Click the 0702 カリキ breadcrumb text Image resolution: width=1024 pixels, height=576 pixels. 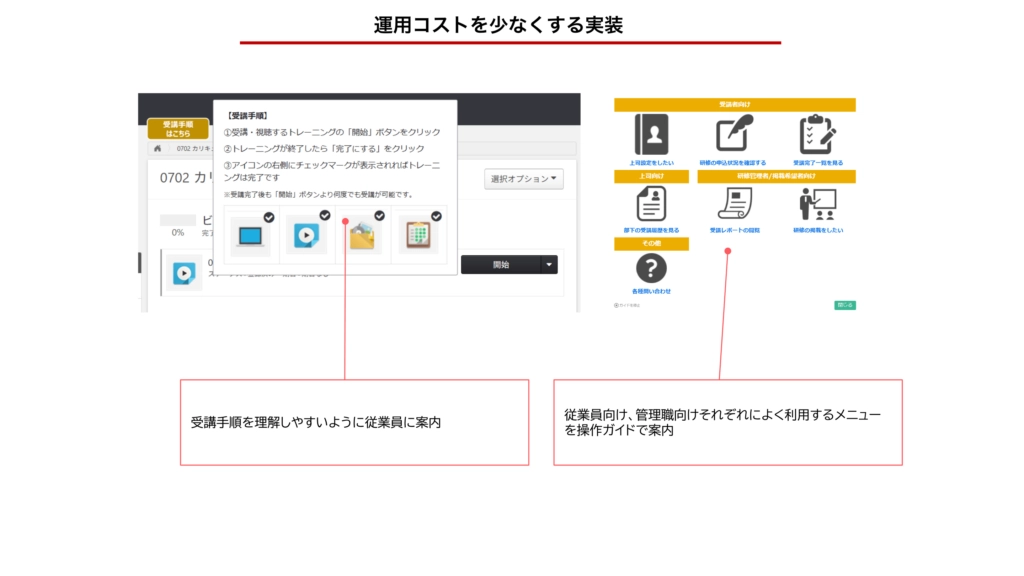point(194,149)
